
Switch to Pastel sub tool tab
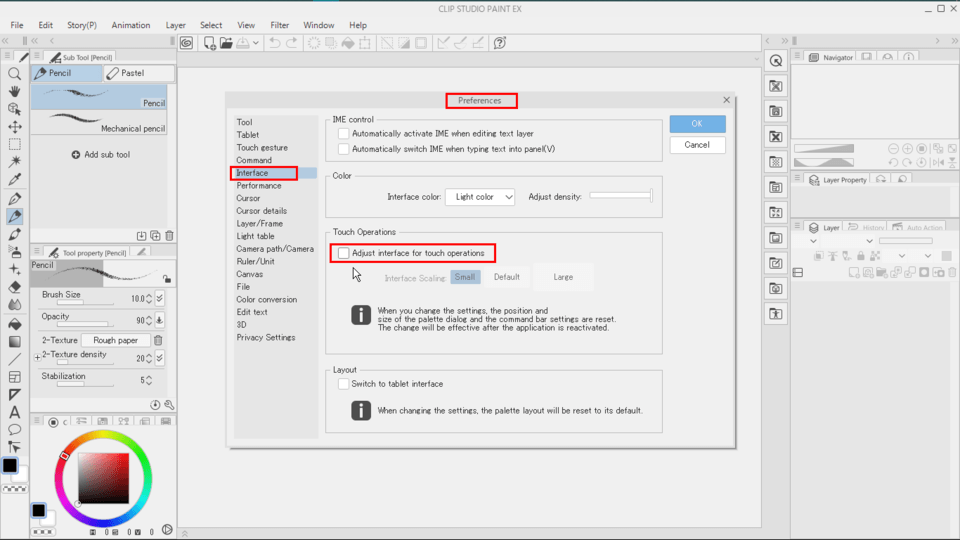click(x=138, y=73)
